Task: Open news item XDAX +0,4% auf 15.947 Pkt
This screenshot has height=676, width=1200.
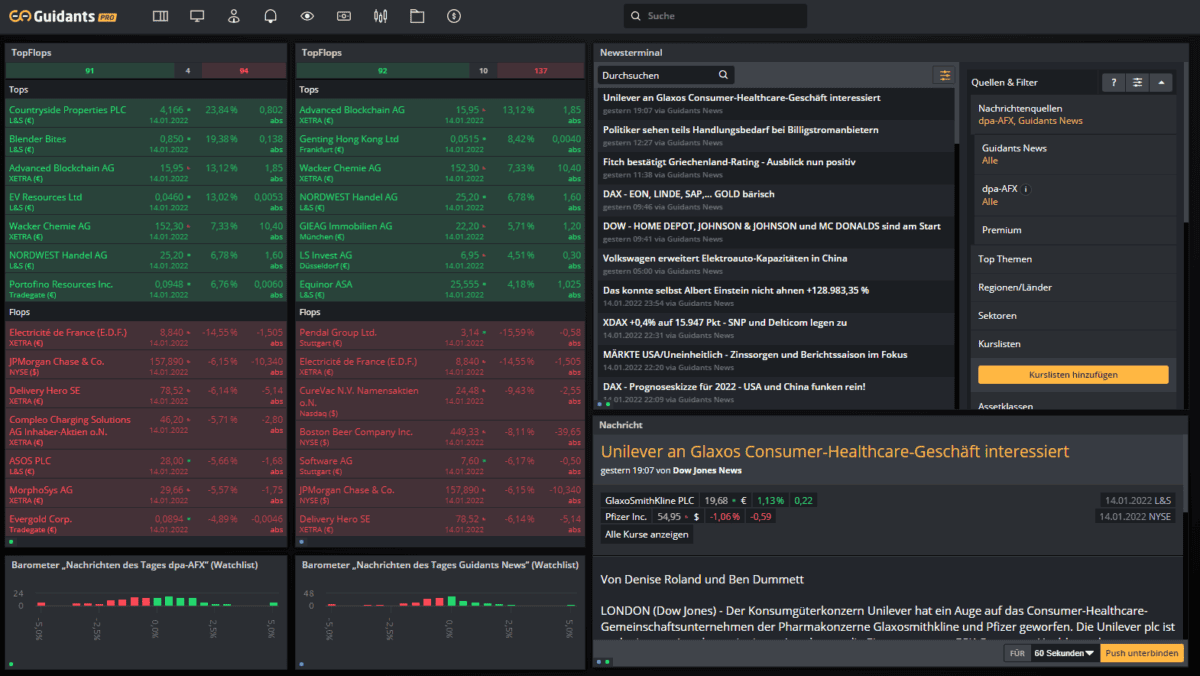Action: [776, 327]
